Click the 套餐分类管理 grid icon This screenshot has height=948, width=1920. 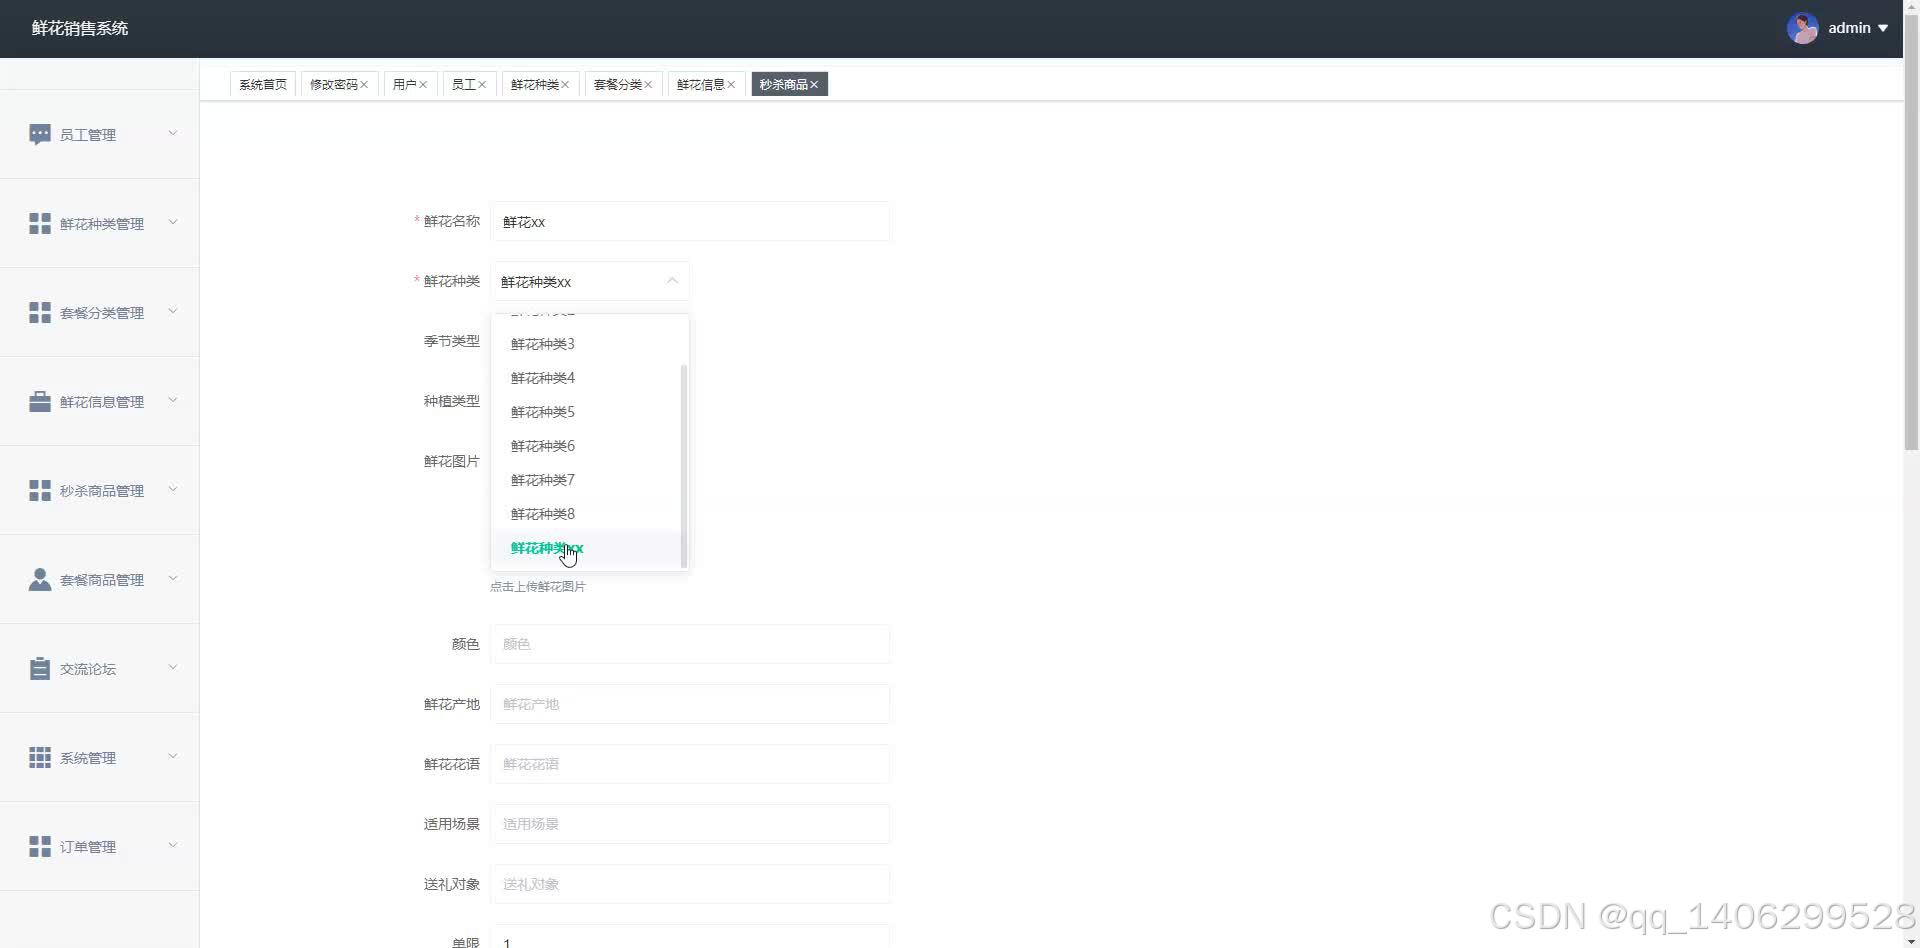coord(40,312)
